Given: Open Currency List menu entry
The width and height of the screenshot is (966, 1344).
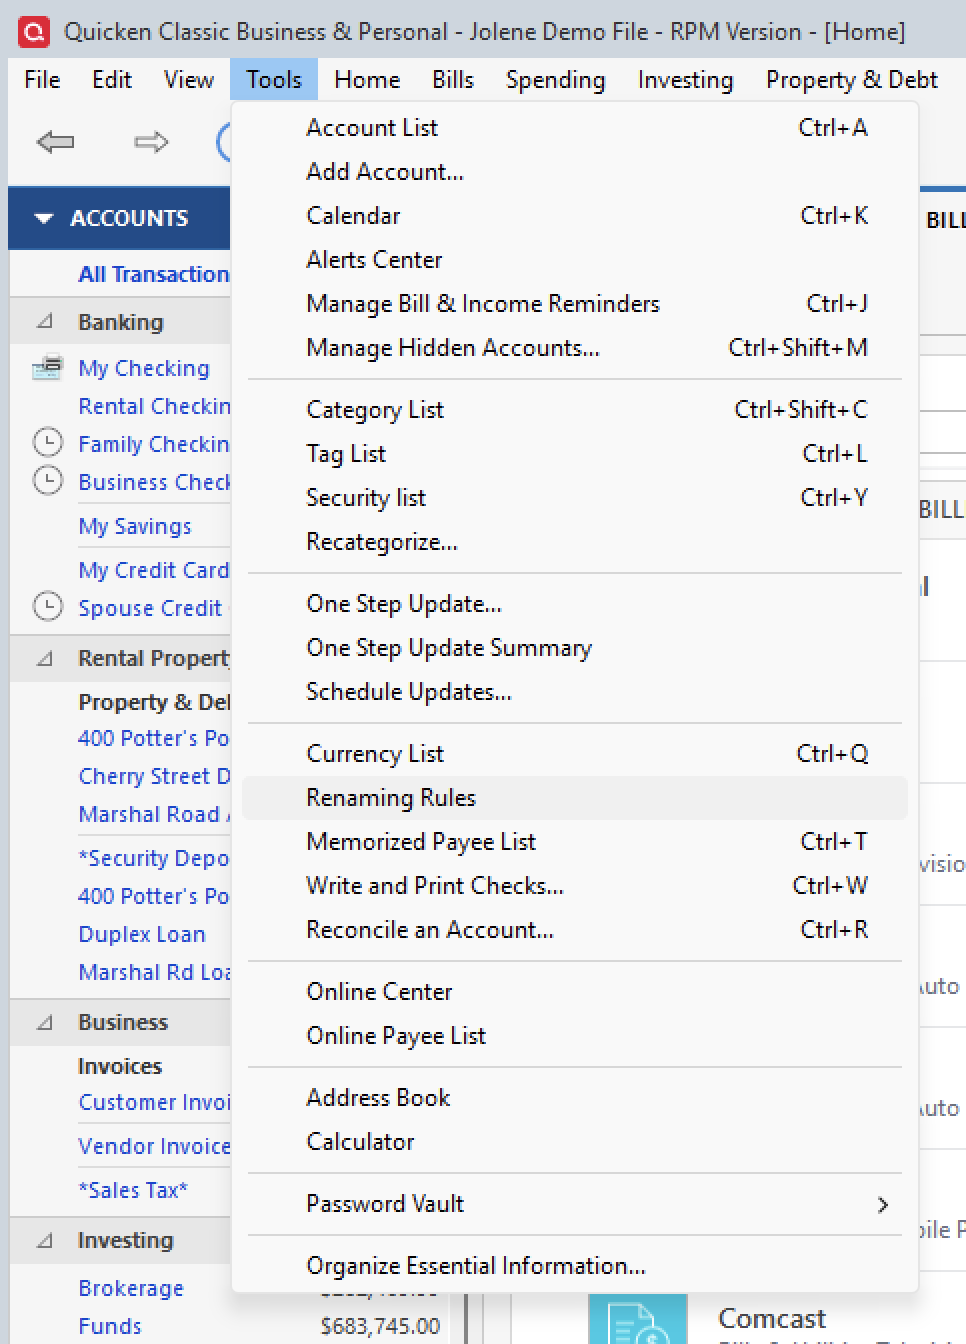Looking at the screenshot, I should [575, 754].
